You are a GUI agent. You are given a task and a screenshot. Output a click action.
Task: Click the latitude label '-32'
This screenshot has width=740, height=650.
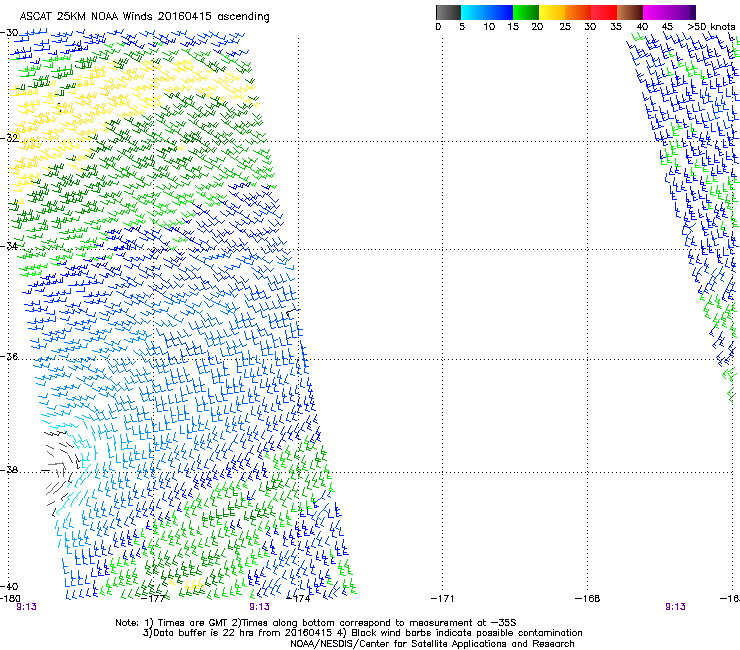pos(9,138)
